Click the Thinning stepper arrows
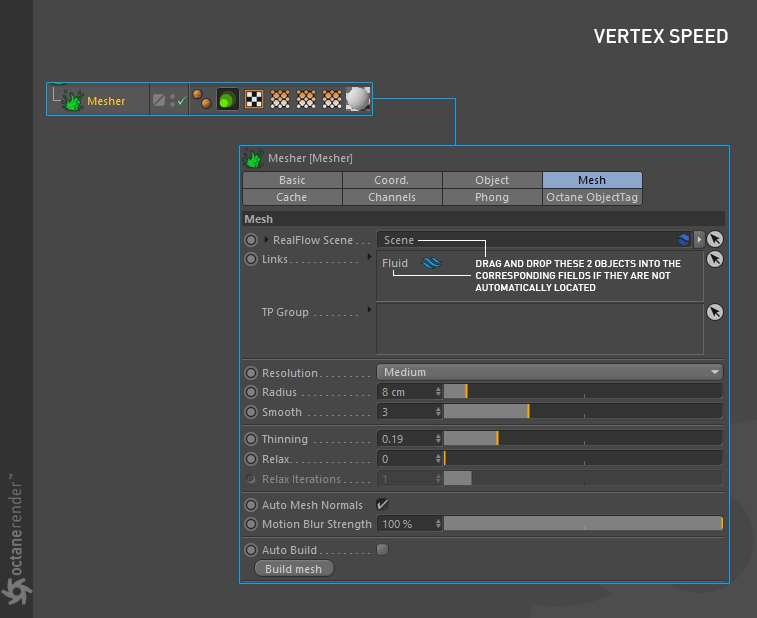Viewport: 757px width, 618px height. pos(438,439)
